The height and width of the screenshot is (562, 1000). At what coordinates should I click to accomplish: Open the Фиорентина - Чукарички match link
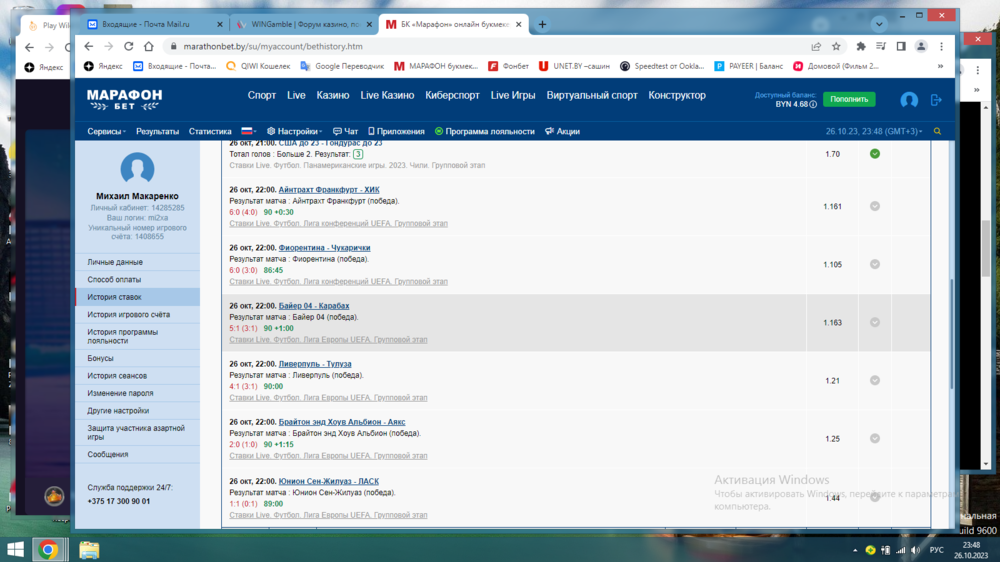point(324,248)
